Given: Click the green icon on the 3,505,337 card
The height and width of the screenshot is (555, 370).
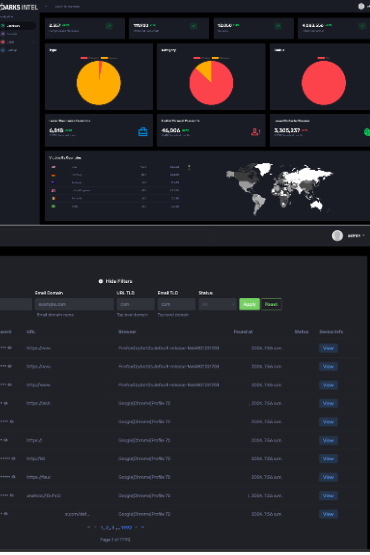Looking at the screenshot, I should point(367,132).
